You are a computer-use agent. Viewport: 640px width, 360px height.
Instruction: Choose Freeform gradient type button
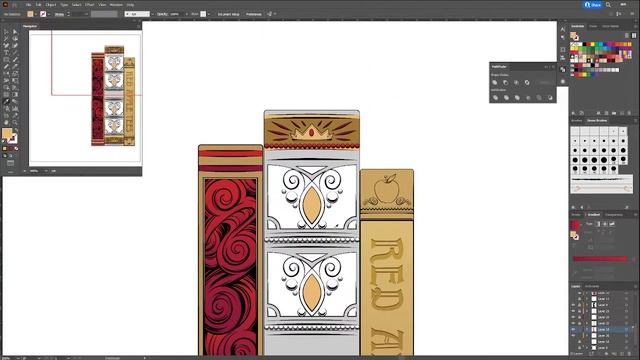tap(612, 224)
